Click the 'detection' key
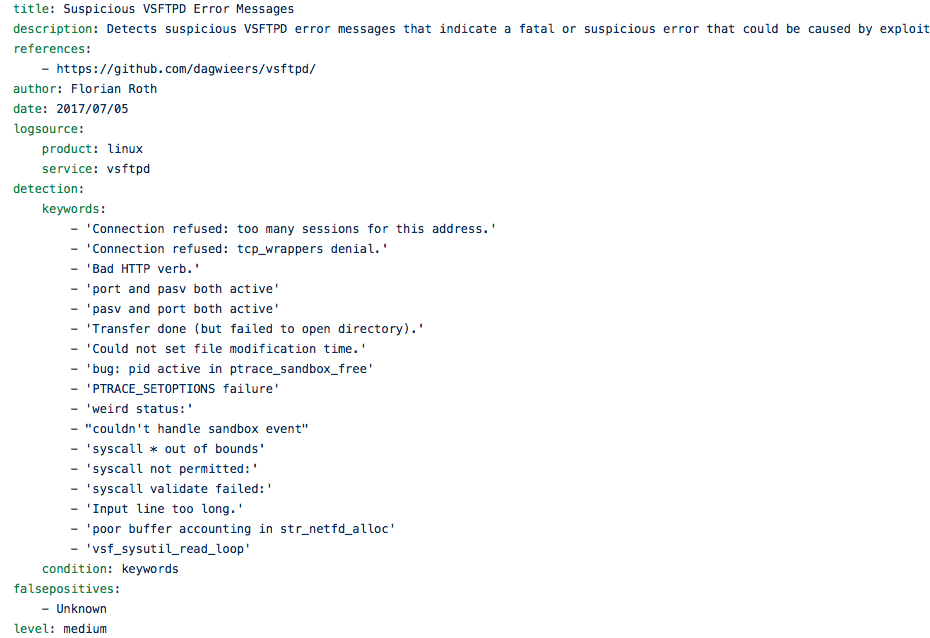This screenshot has width=930, height=638. pos(45,189)
